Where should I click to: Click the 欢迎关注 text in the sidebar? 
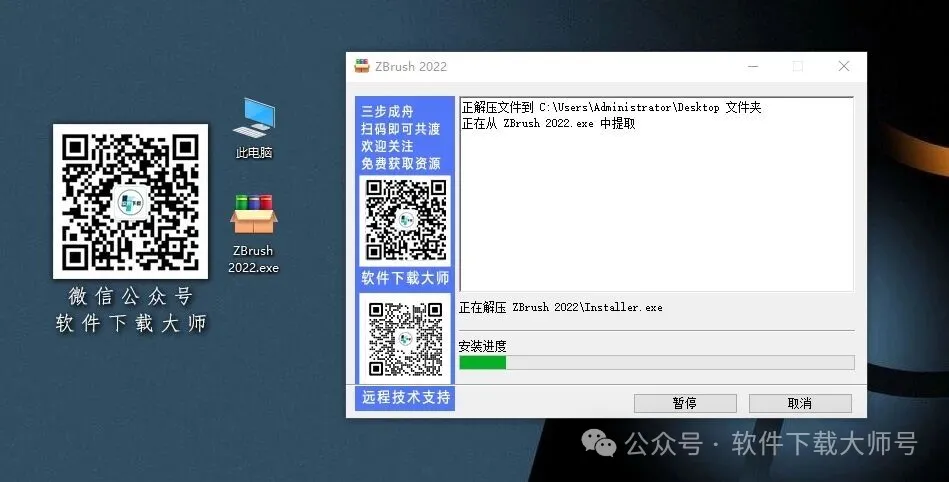tap(387, 147)
